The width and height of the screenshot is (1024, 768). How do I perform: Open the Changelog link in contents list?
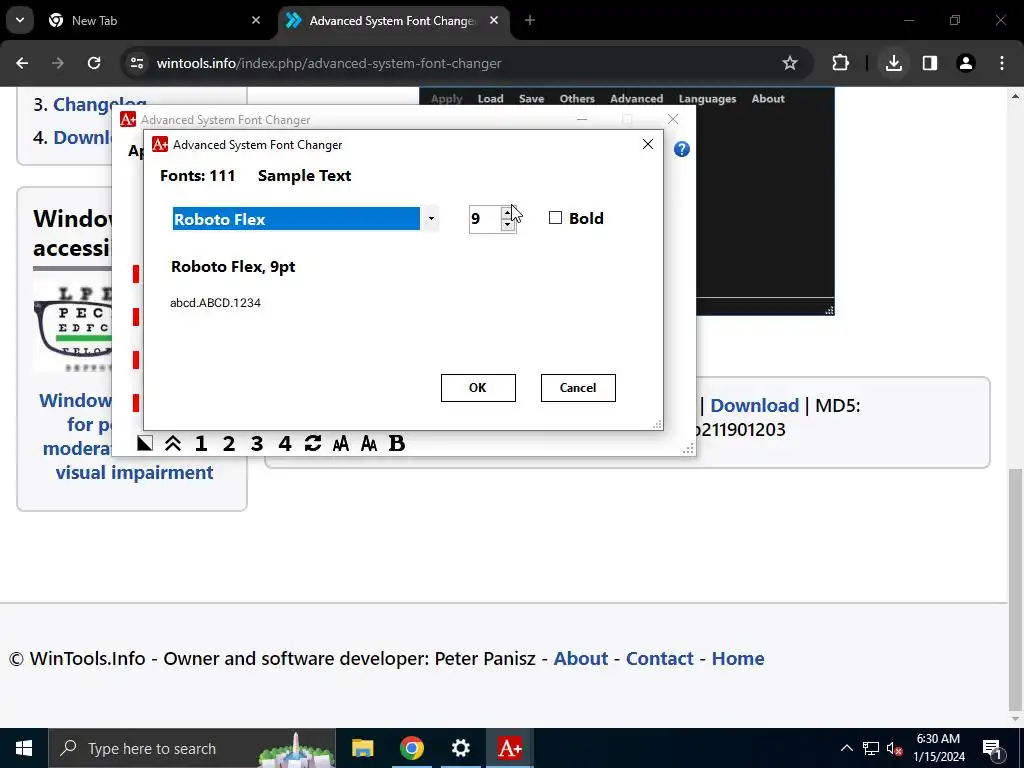[x=100, y=104]
